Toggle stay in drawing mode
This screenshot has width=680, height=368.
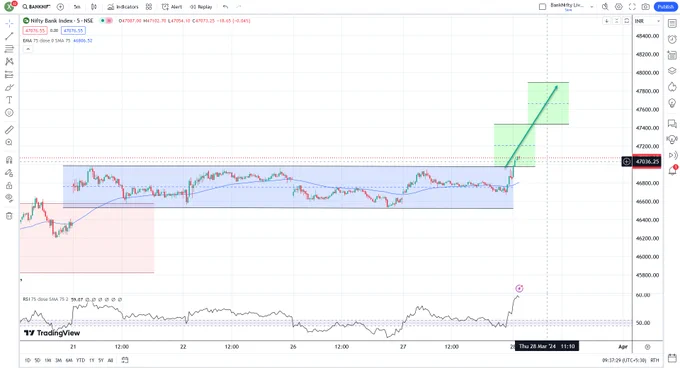click(x=9, y=173)
